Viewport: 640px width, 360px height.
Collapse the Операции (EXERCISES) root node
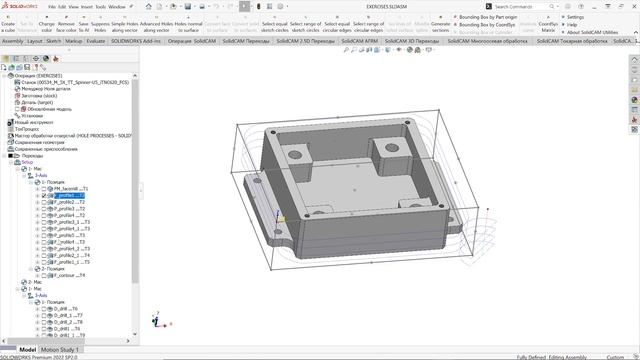click(4, 76)
